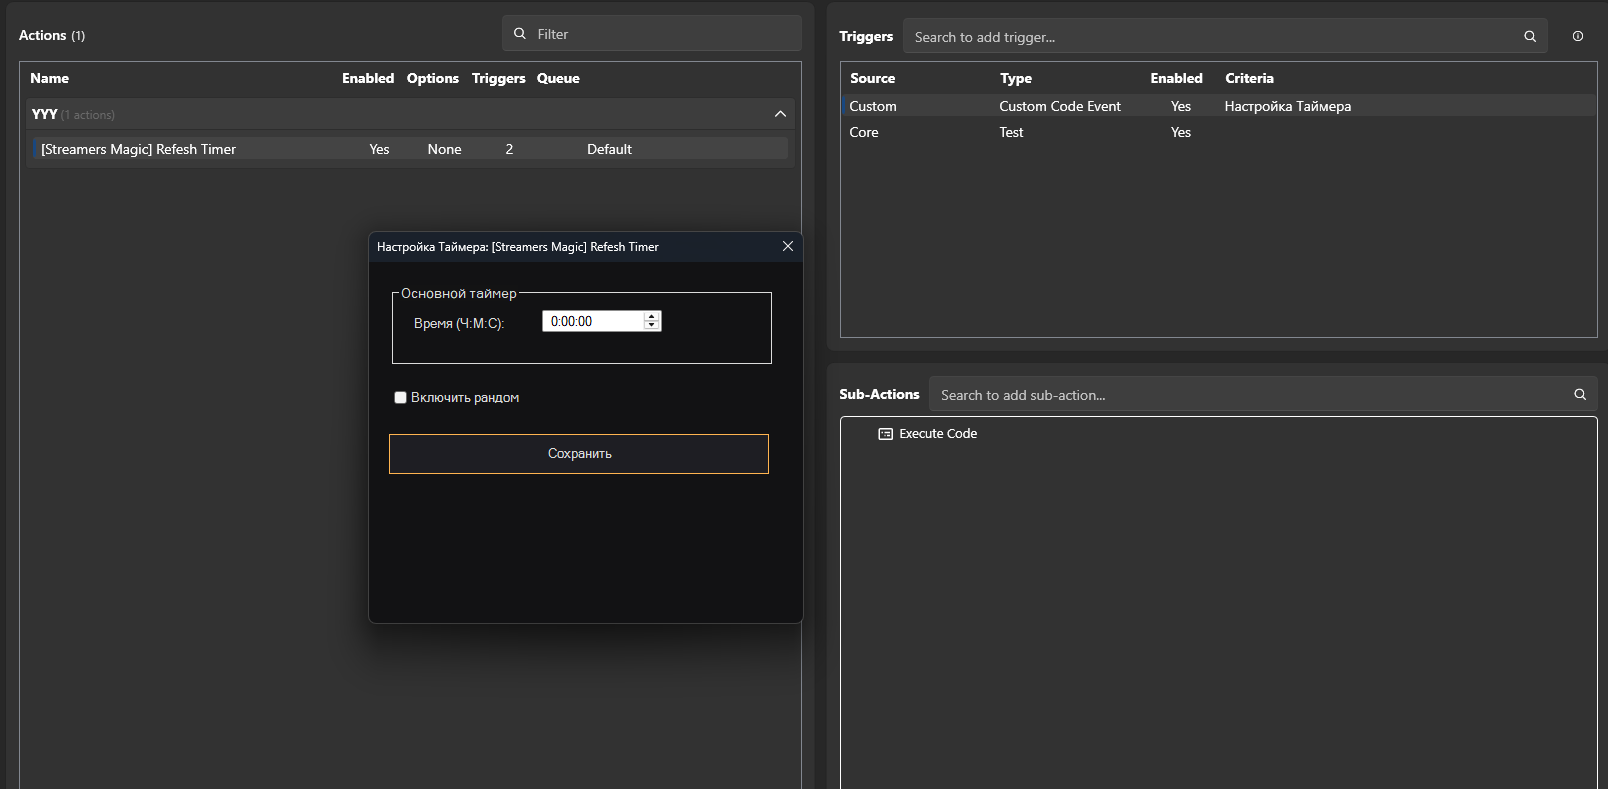This screenshot has height=789, width=1608.
Task: Click the Triggers search magnifier icon
Action: (x=1529, y=37)
